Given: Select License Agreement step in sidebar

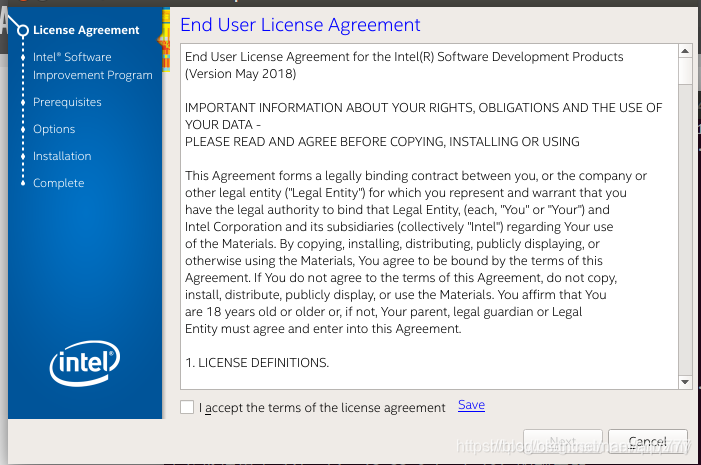Looking at the screenshot, I should [86, 30].
